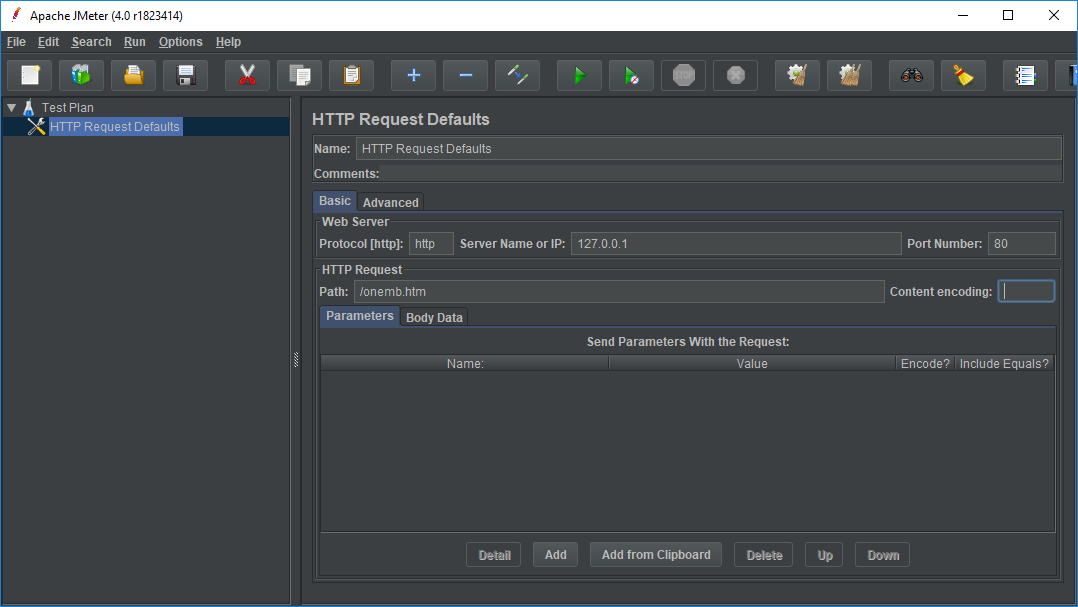The height and width of the screenshot is (607, 1078).
Task: Click the Add from Clipboard button
Action: point(656,555)
